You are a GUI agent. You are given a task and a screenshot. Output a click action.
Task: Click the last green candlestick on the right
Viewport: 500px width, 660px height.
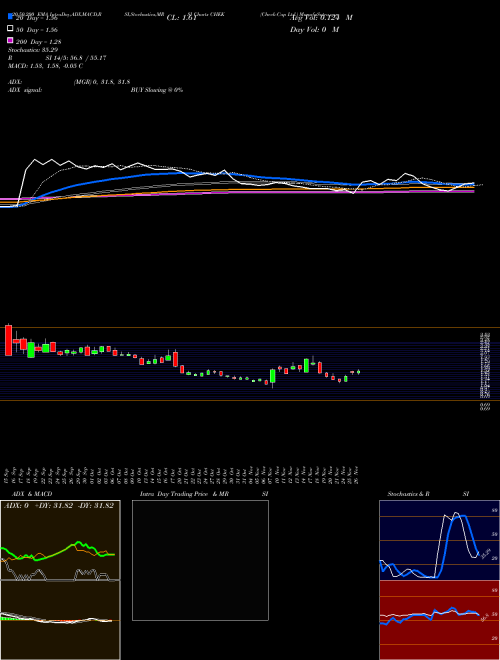click(359, 372)
